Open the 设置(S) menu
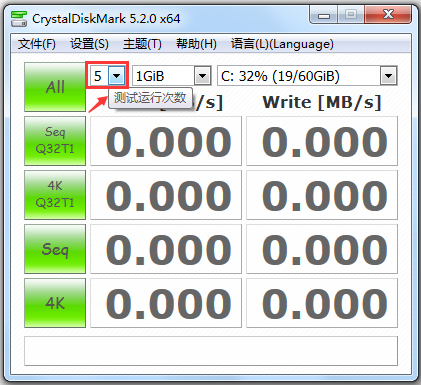 click(x=89, y=44)
